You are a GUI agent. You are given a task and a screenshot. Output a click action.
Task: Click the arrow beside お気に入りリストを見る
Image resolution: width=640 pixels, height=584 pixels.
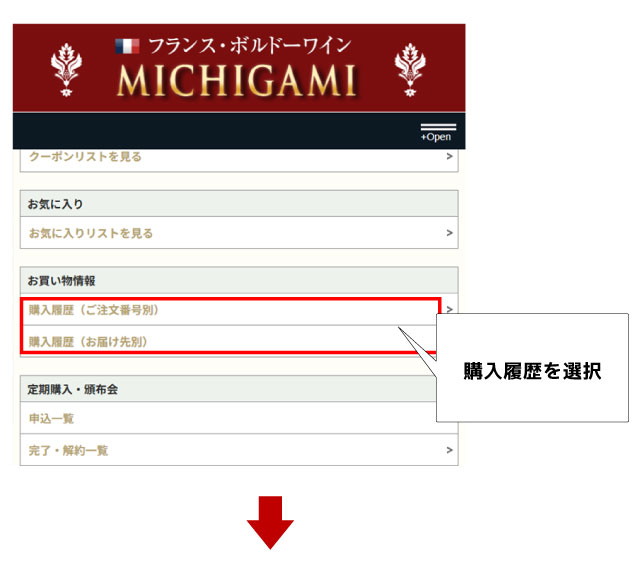pos(449,233)
